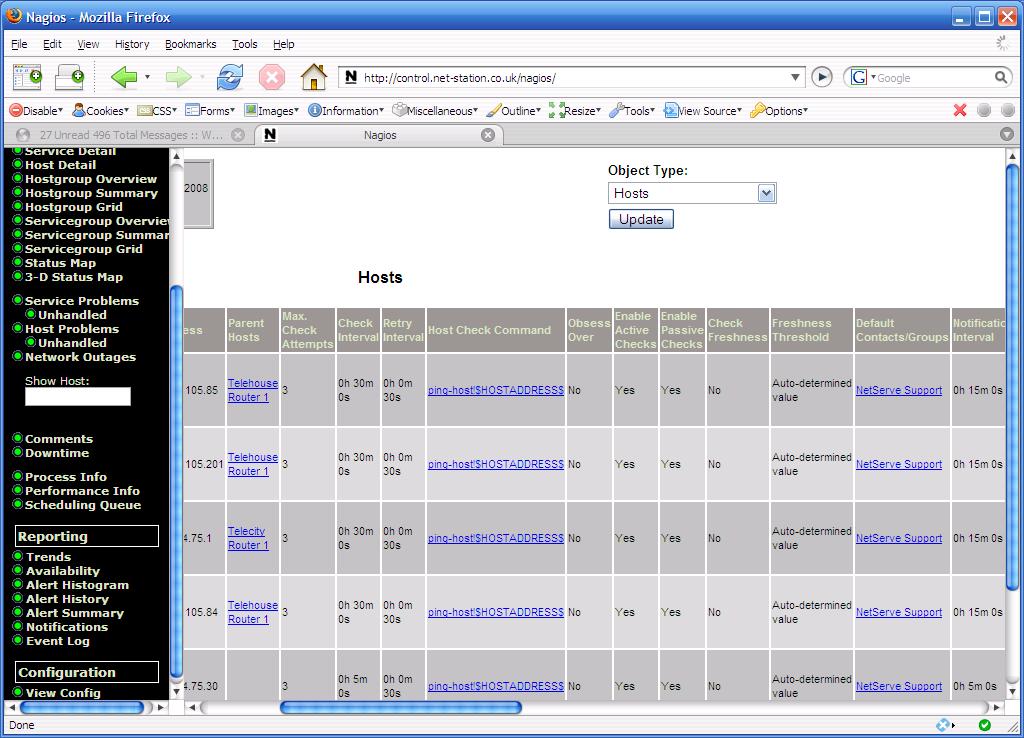Viewport: 1024px width, 738px height.
Task: Open the Forms web developer menu
Action: click(210, 111)
